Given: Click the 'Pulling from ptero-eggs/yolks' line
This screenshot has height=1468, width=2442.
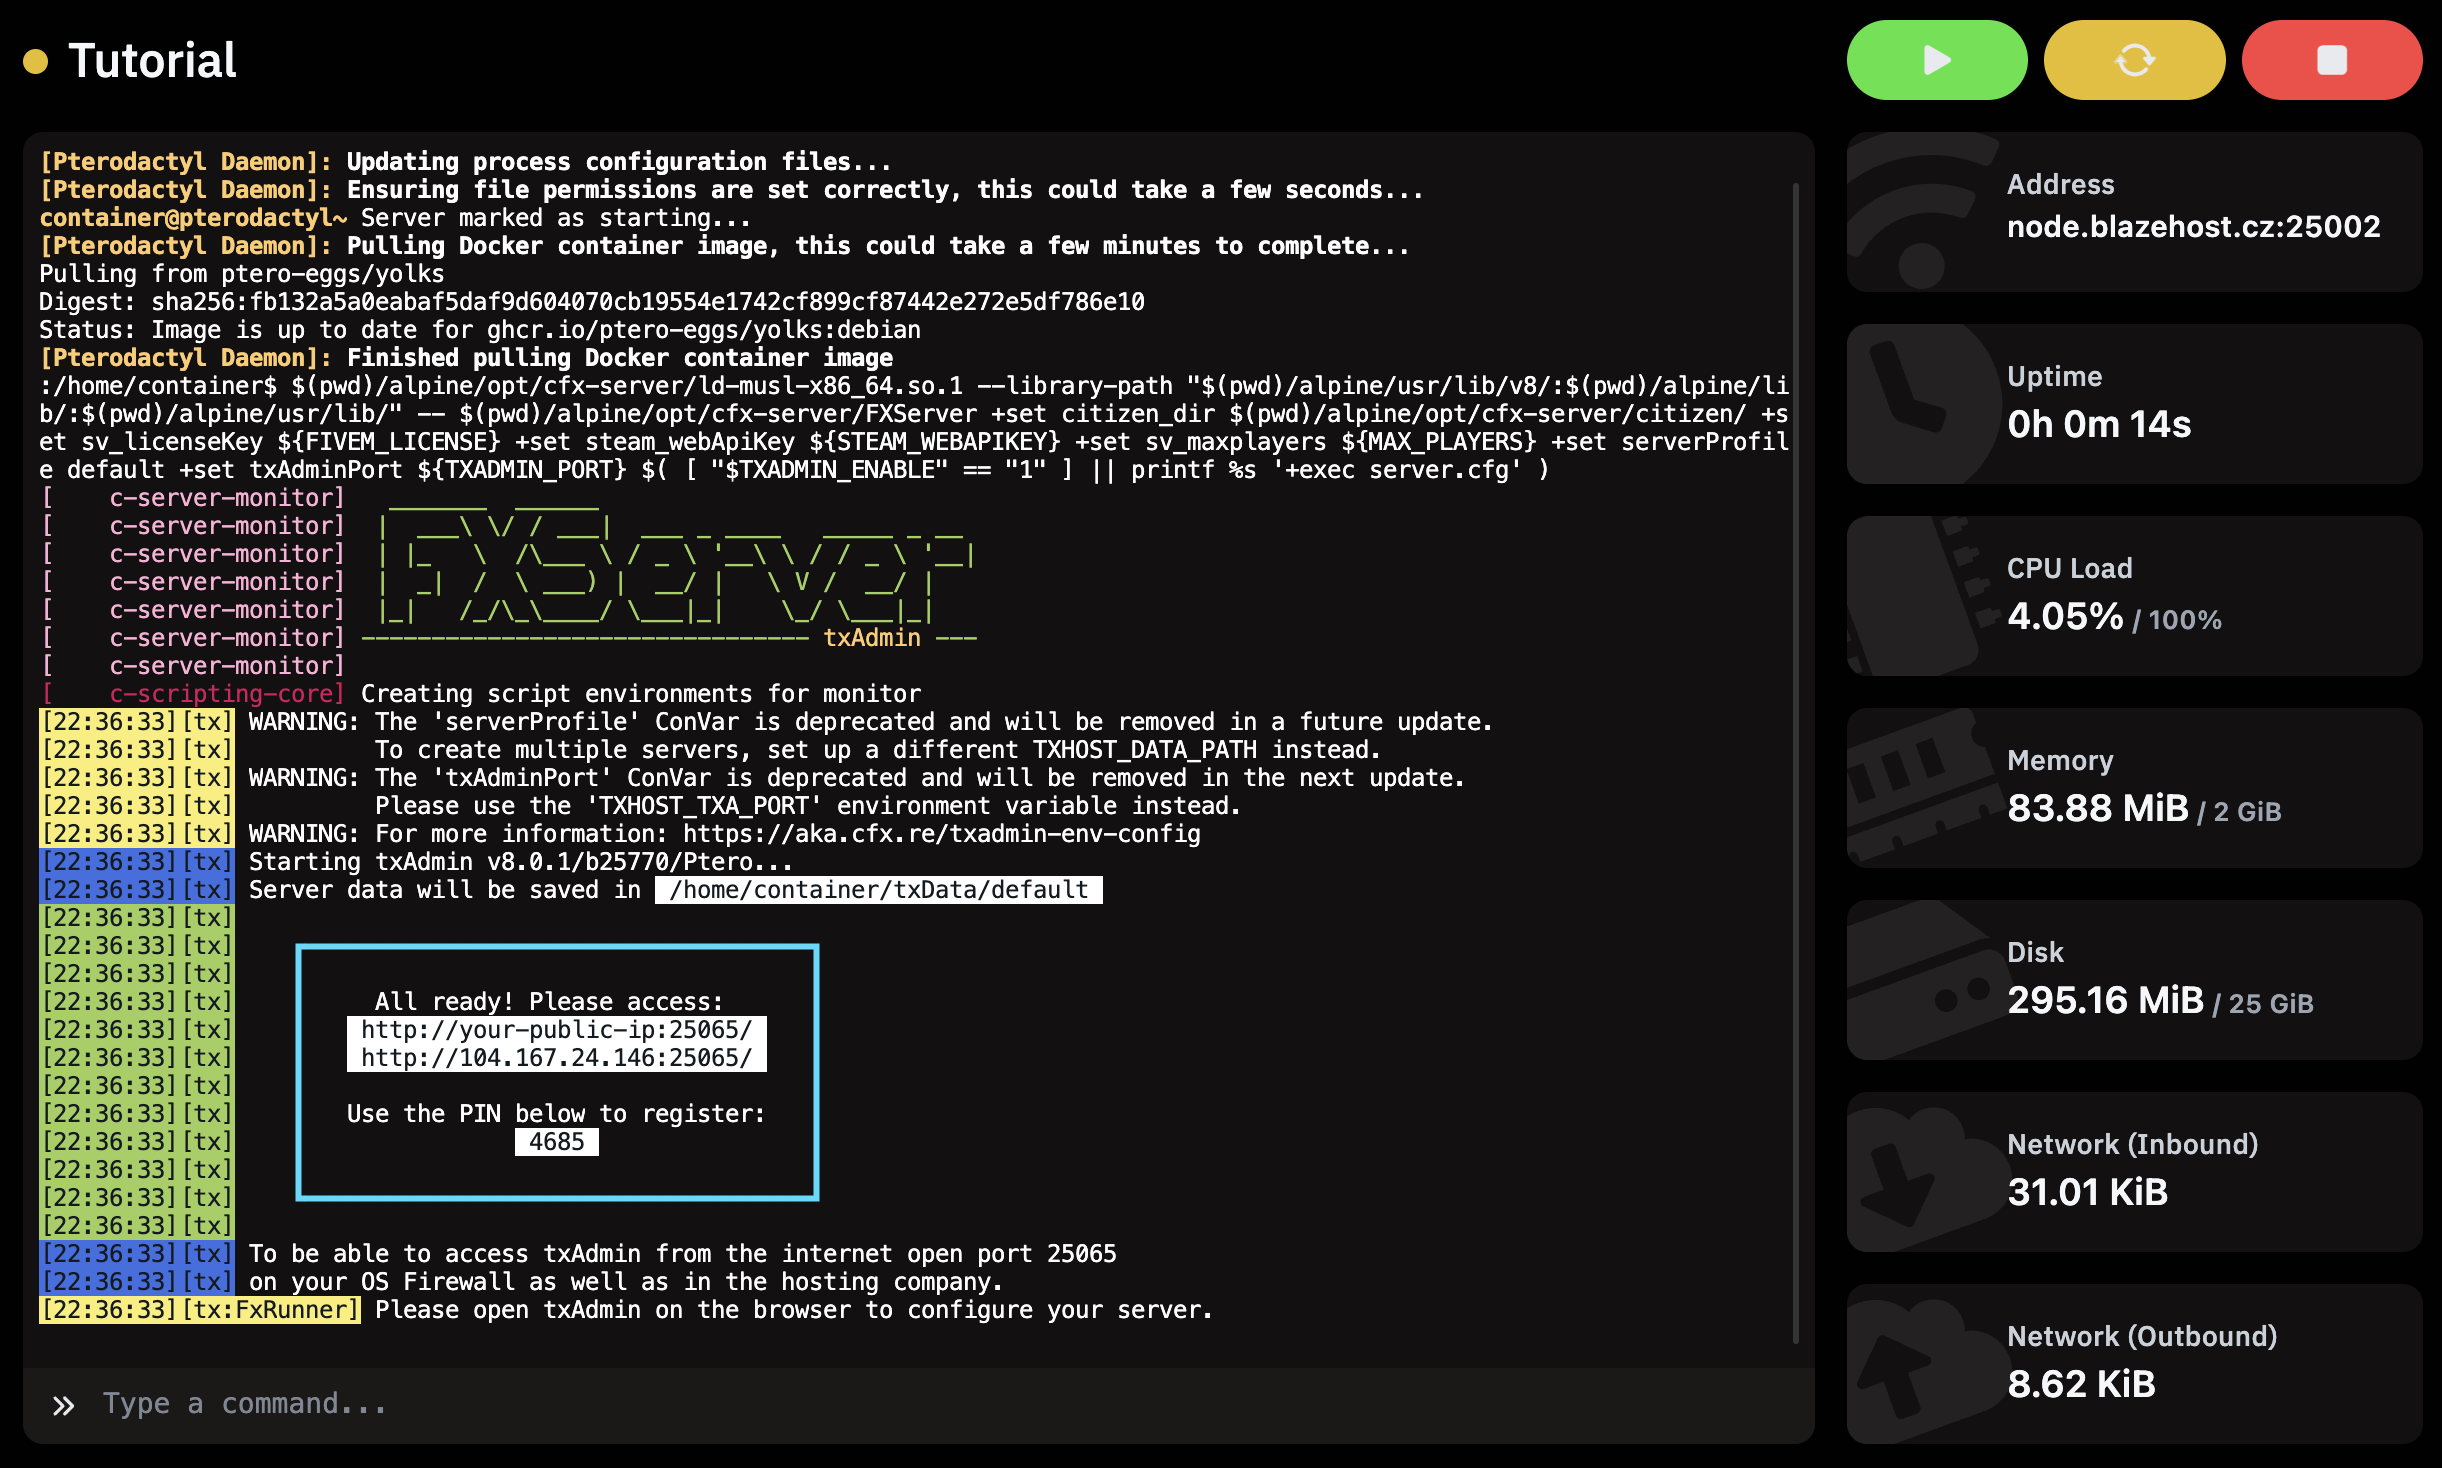Looking at the screenshot, I should pos(241,274).
